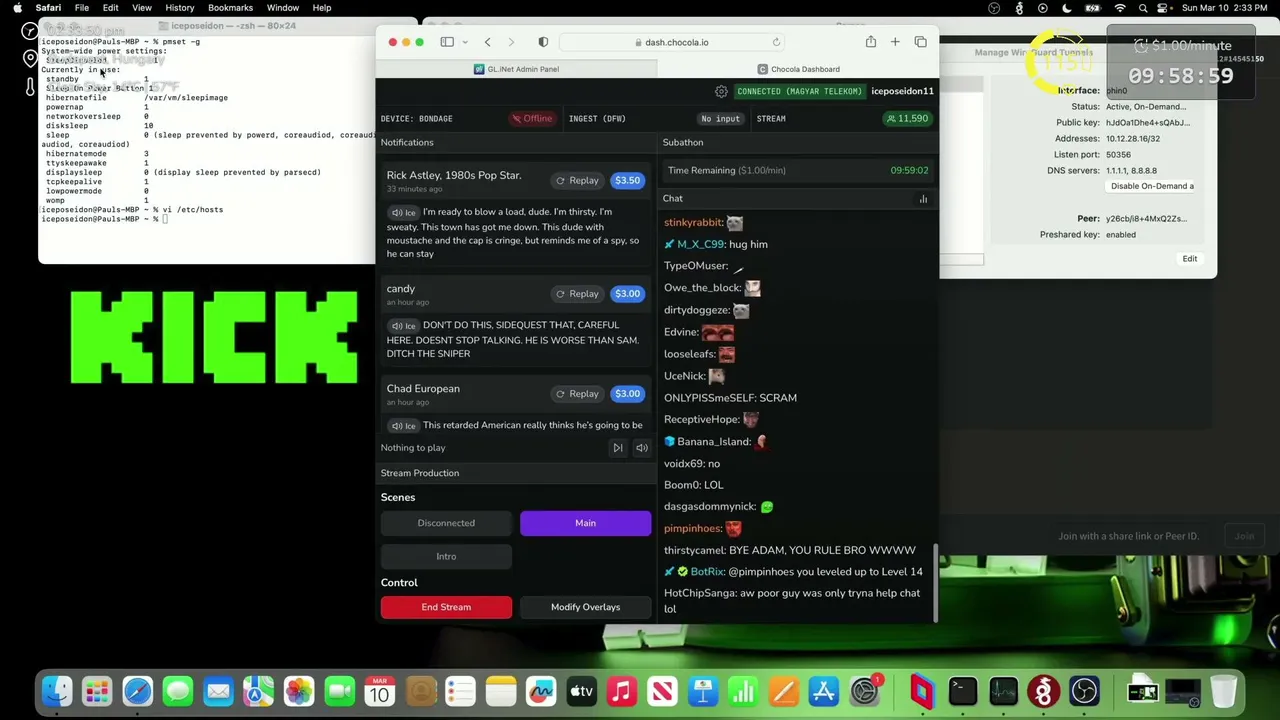Viewport: 1280px width, 720px height.
Task: Open the Bookmarks menu
Action: point(230,8)
